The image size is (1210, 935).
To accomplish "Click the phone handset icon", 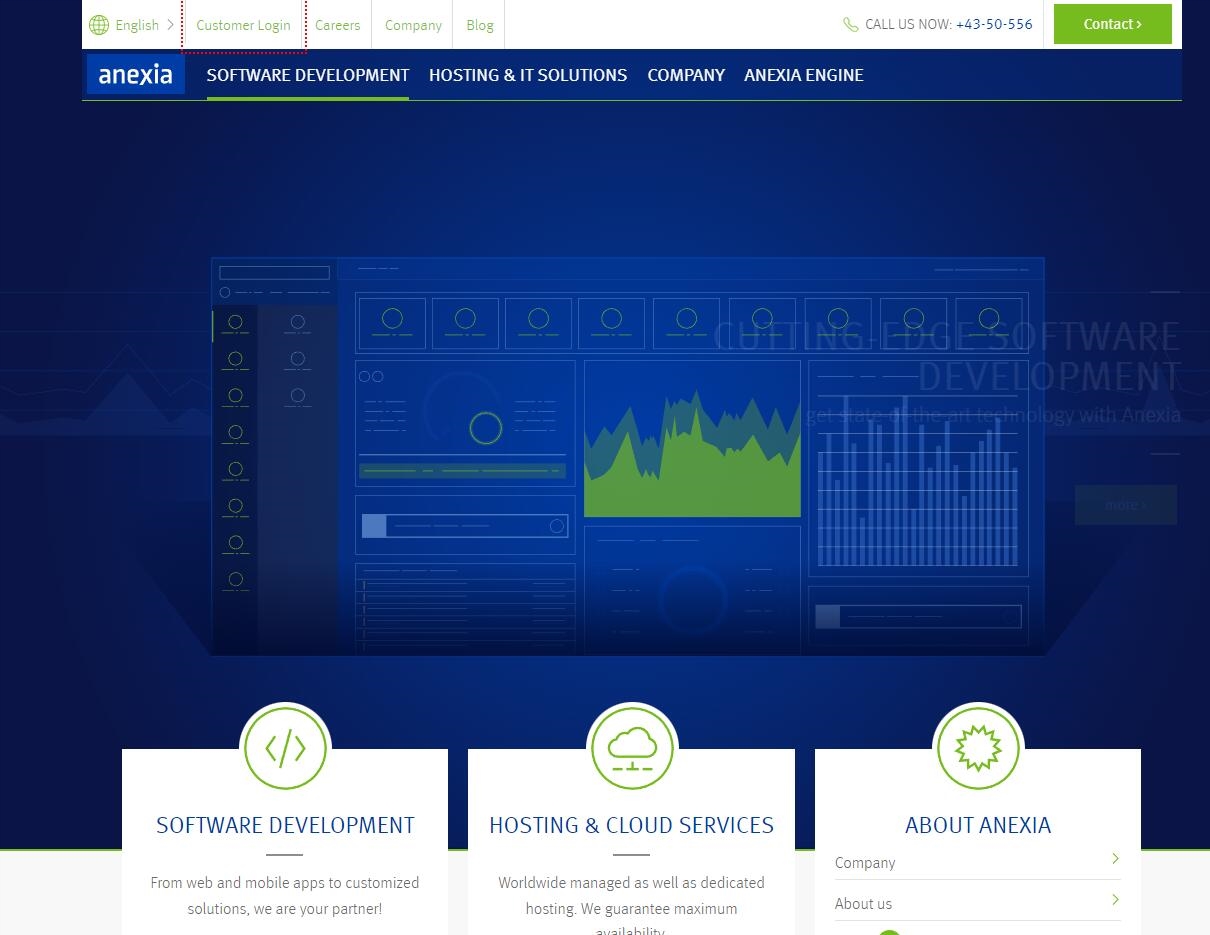I will click(851, 25).
